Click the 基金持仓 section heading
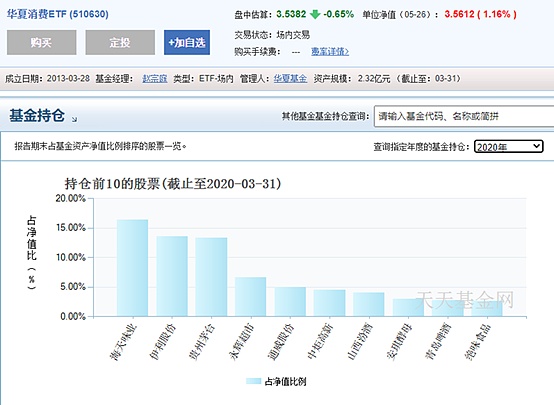This screenshot has height=405, width=554. point(37,116)
